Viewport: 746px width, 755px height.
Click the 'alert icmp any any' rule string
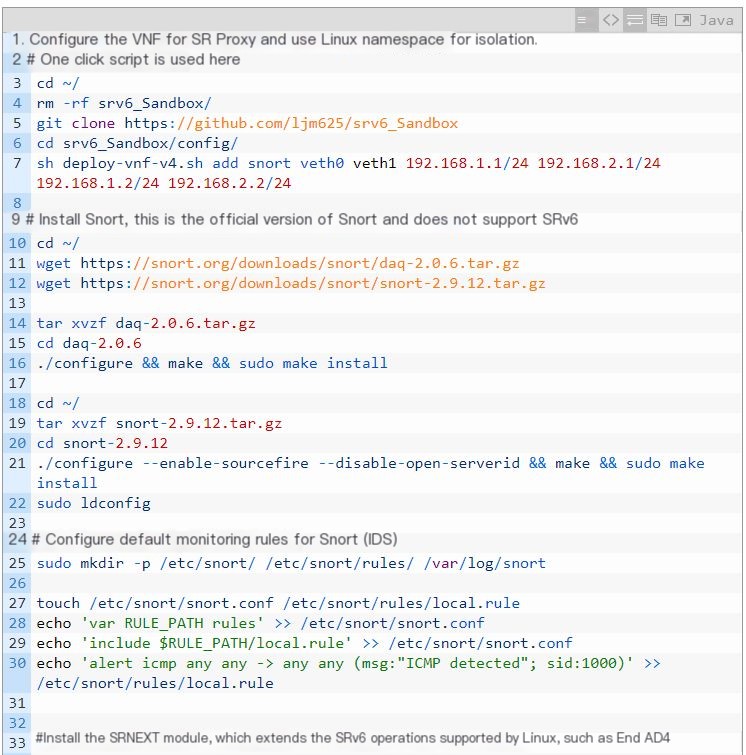point(357,663)
